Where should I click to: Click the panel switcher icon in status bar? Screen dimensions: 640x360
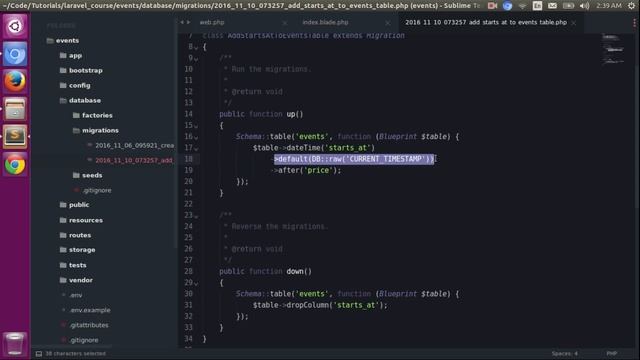pos(39,354)
